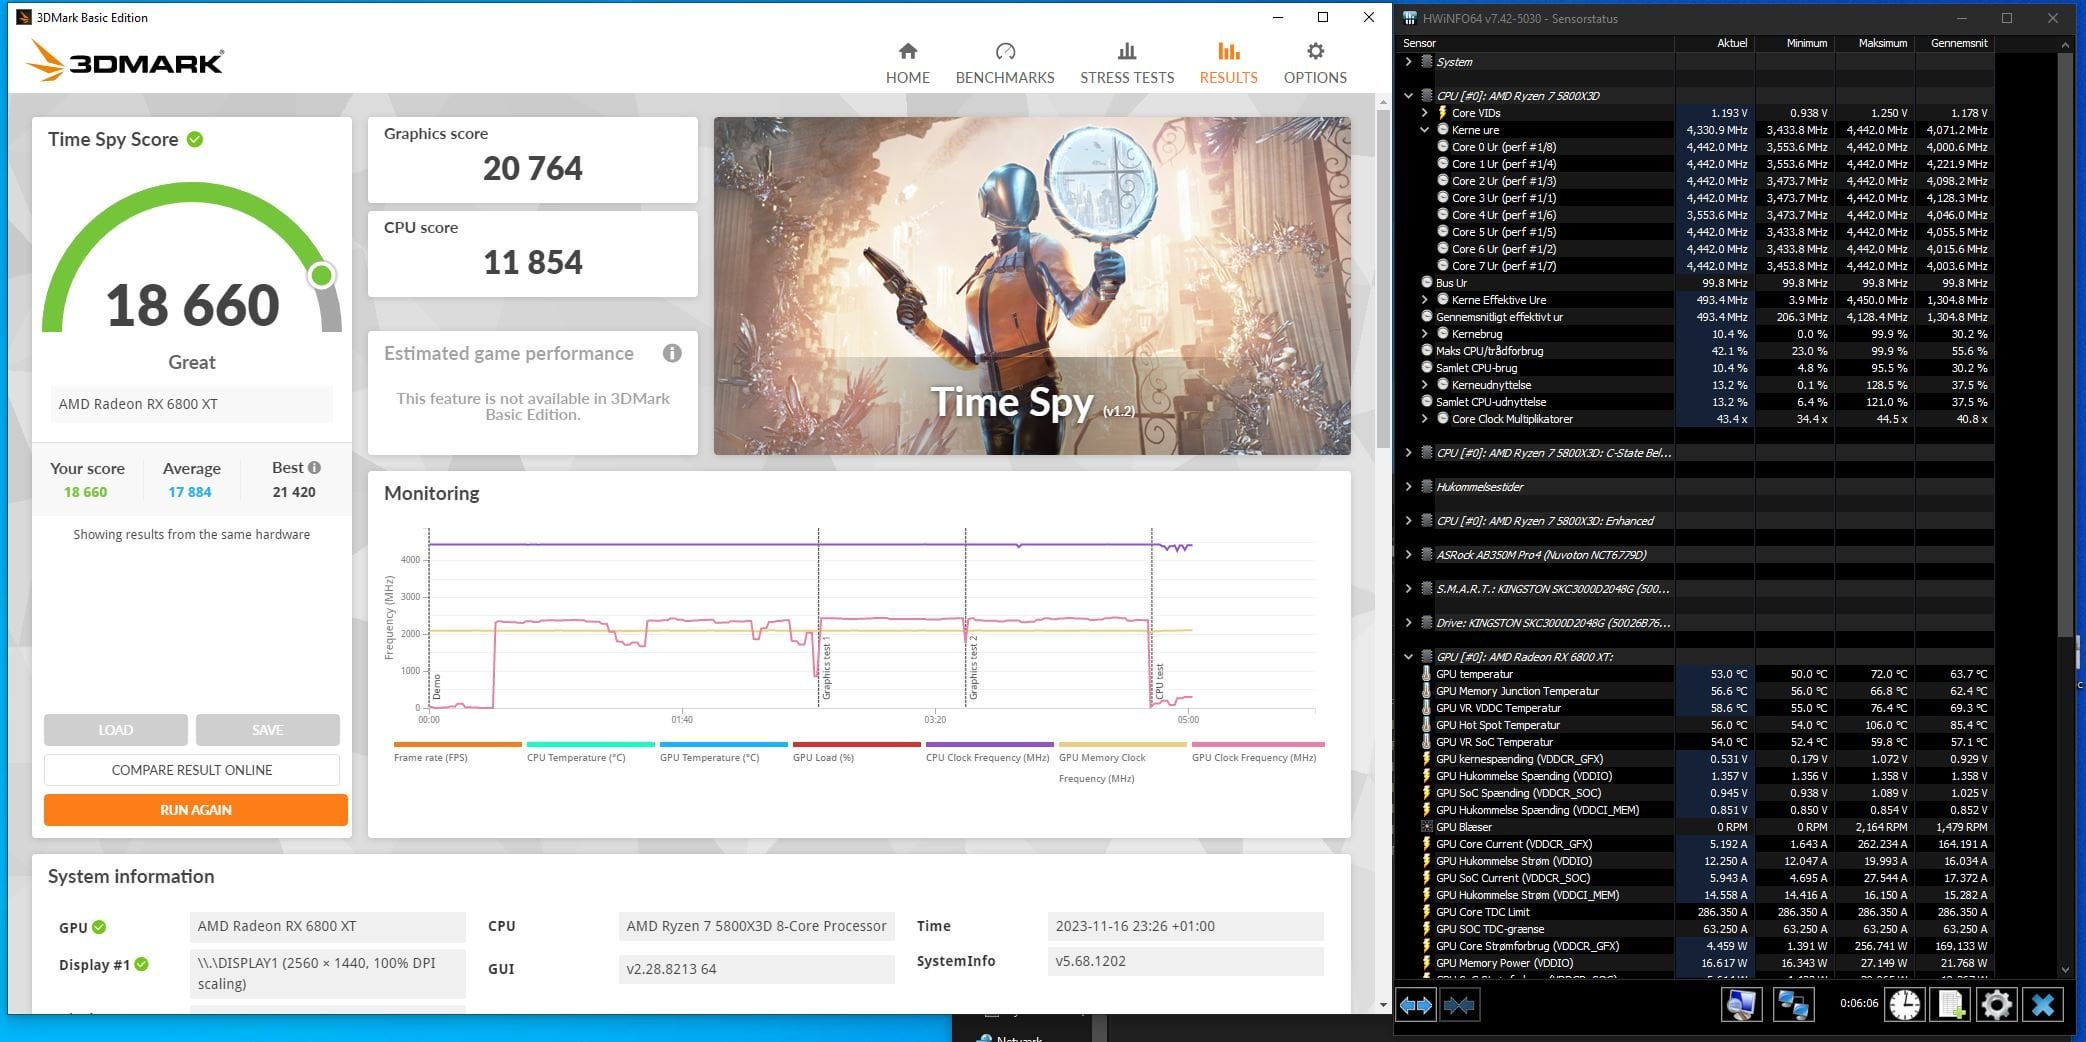Collapse the Kerne ure row
Screen dimensions: 2086x1042
click(1424, 130)
